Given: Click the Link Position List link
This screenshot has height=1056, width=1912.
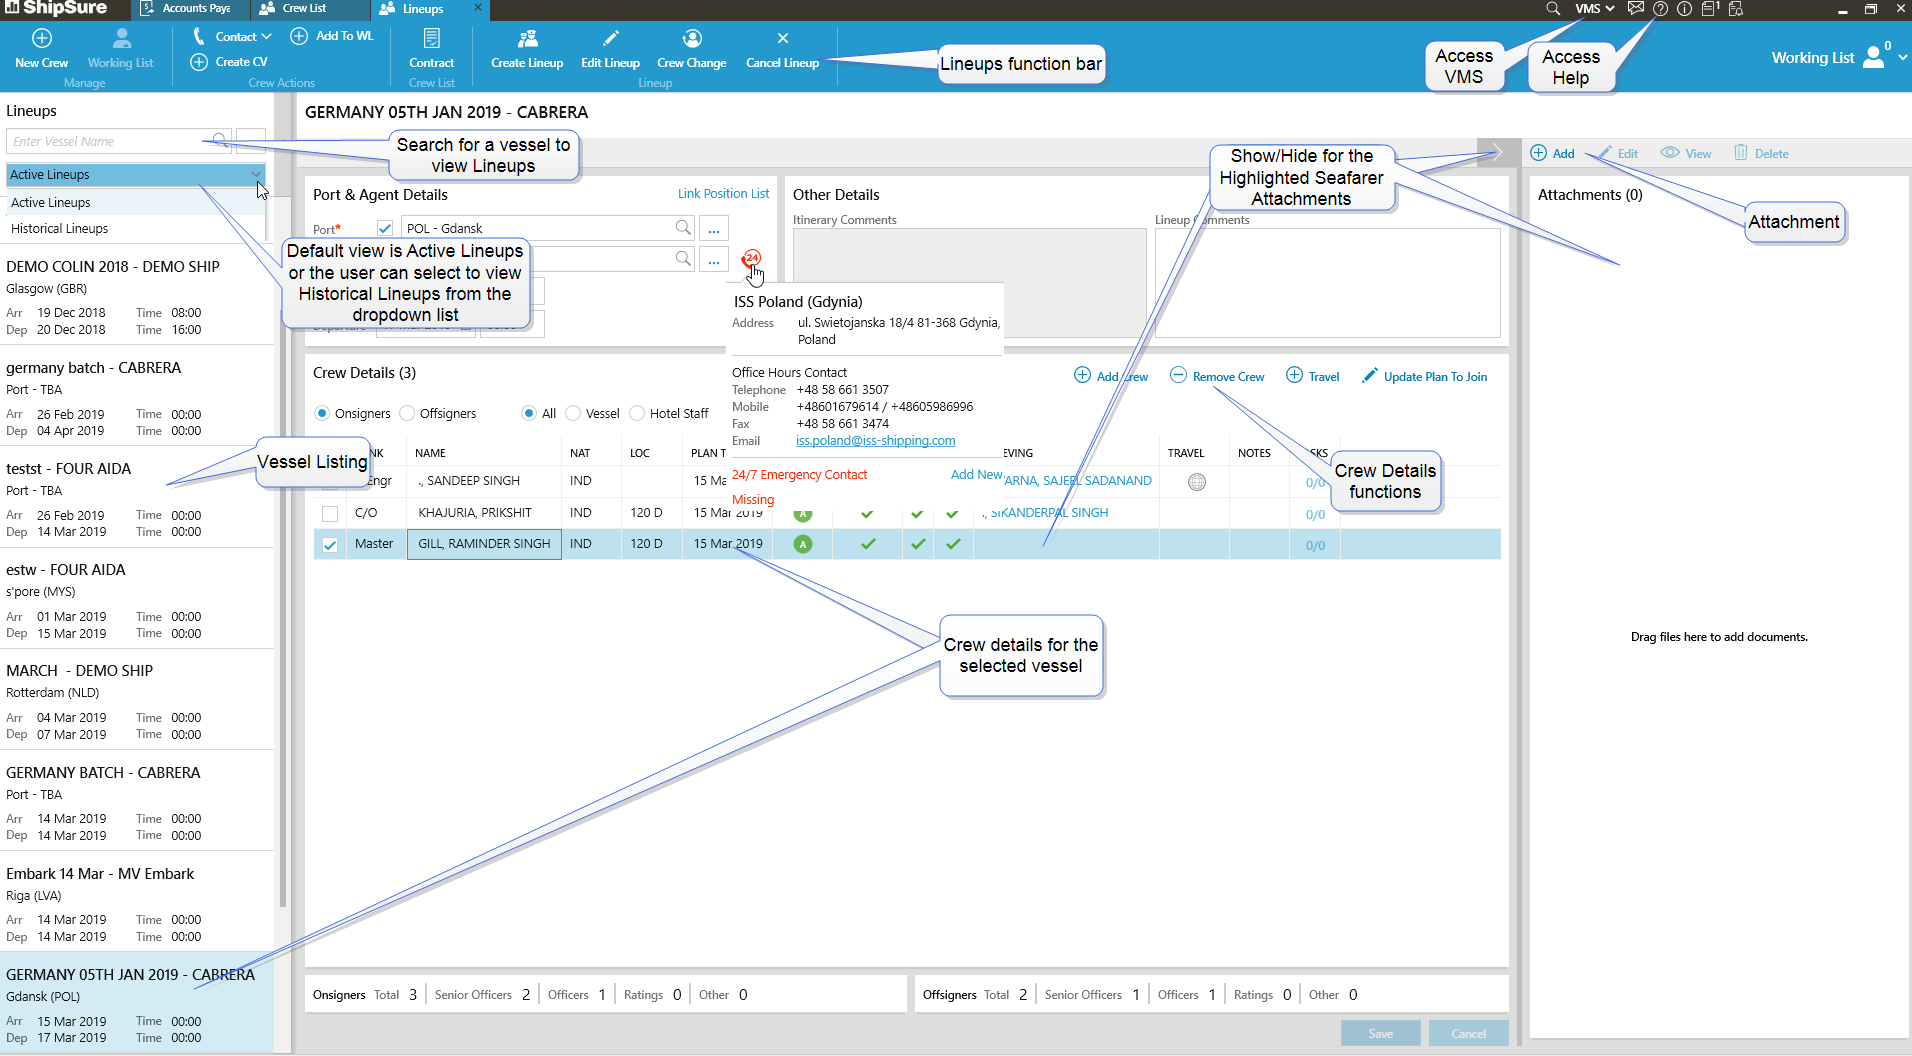Looking at the screenshot, I should [723, 194].
